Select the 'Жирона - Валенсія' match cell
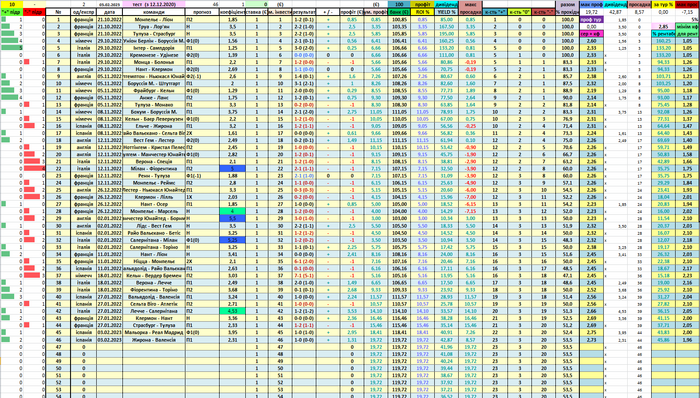700x398 pixels. tap(154, 340)
